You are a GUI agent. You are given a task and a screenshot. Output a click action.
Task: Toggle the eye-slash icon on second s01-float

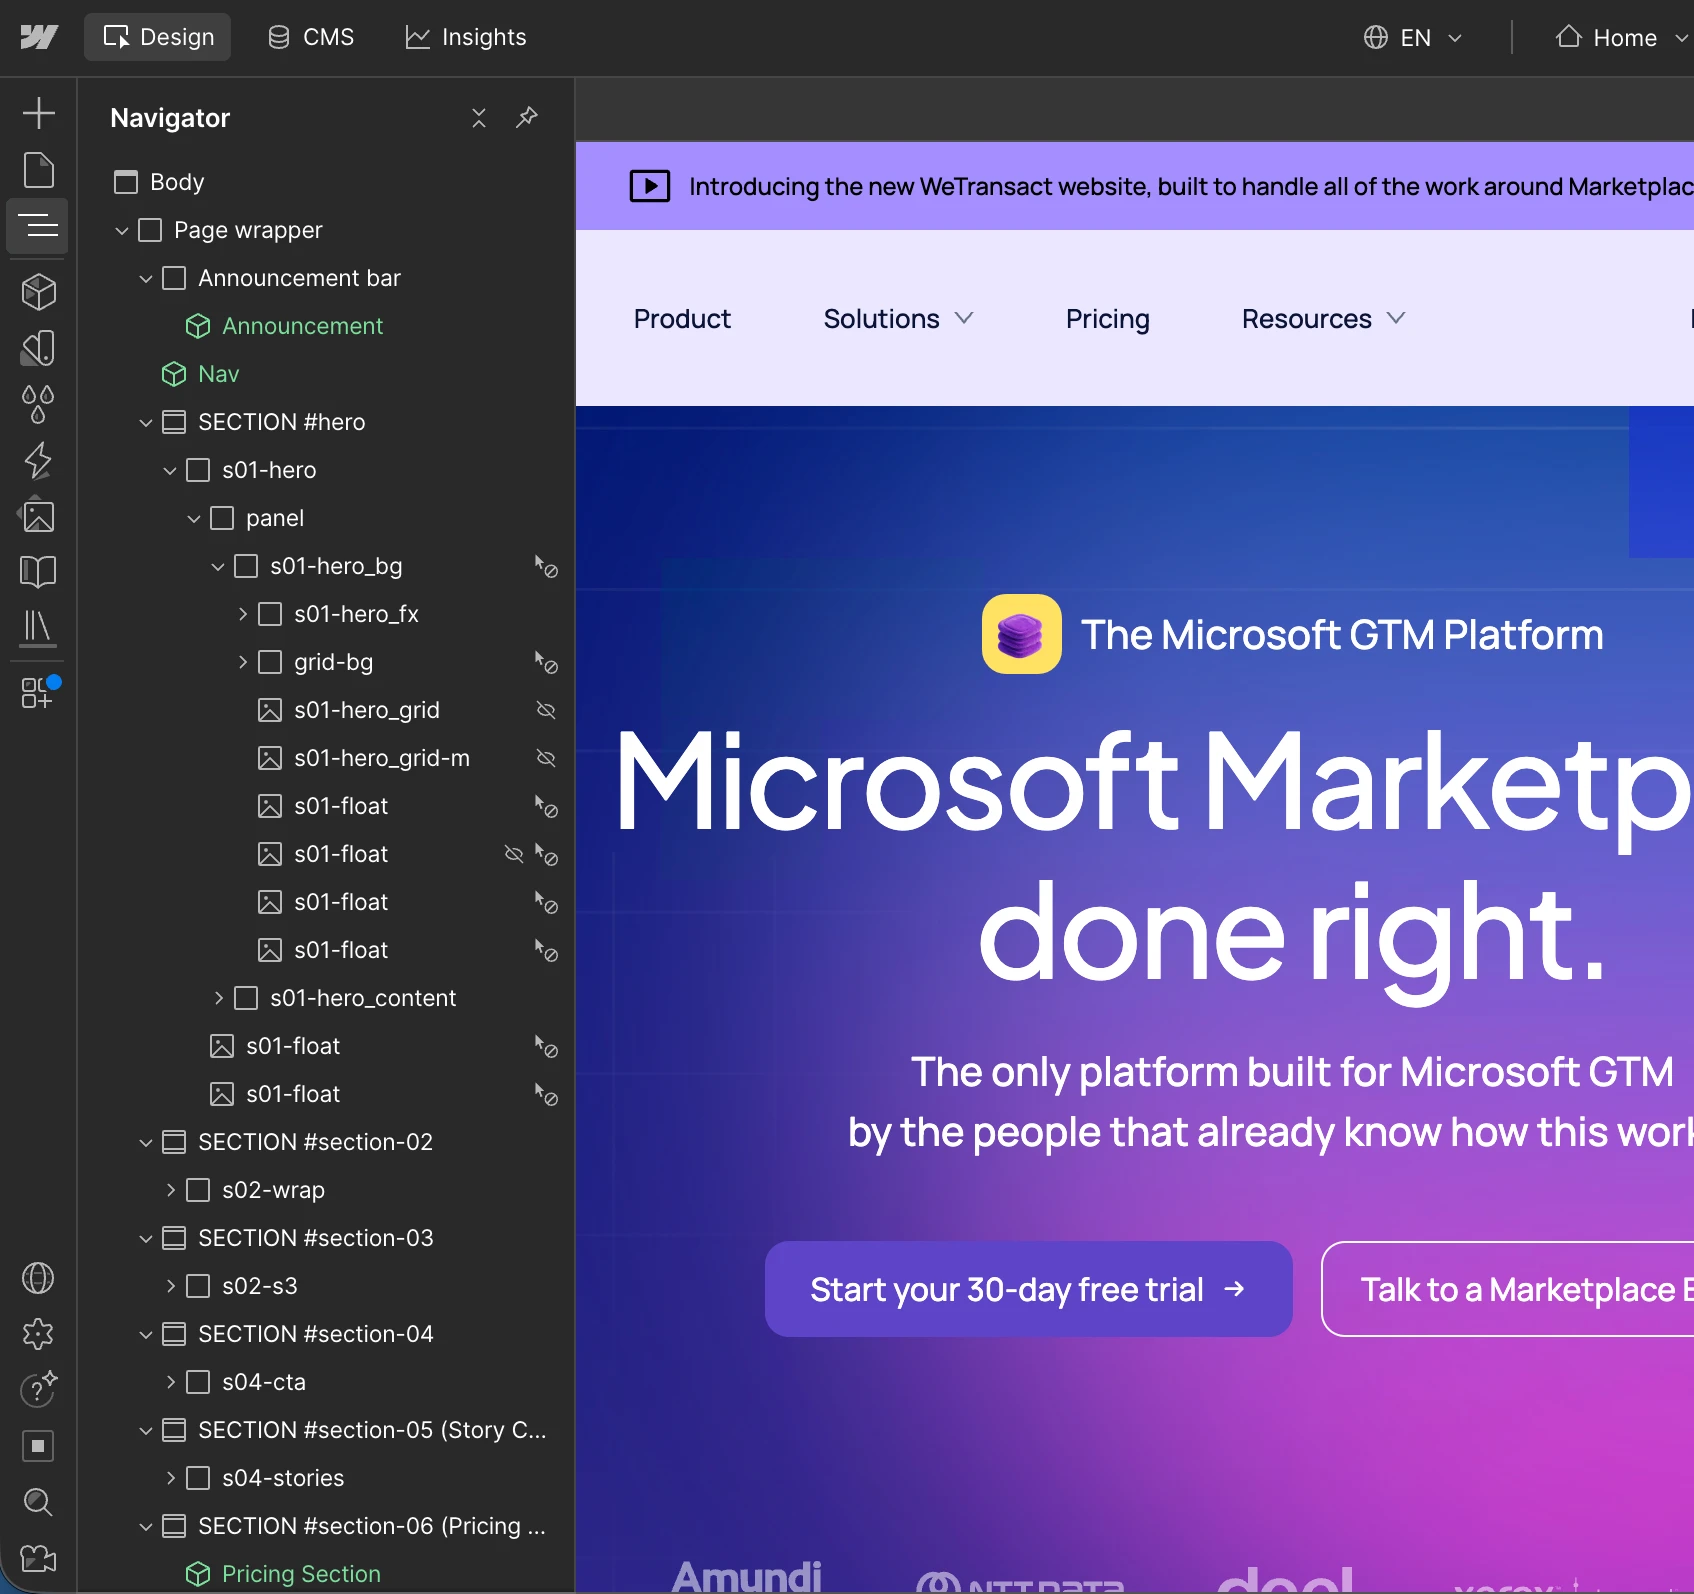click(x=514, y=854)
